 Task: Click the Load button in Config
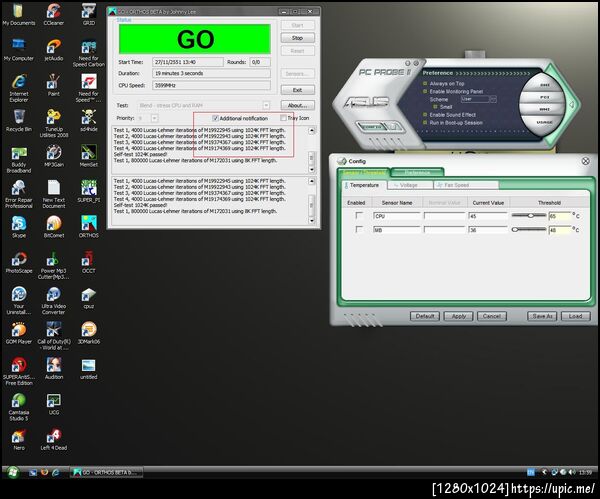click(576, 316)
